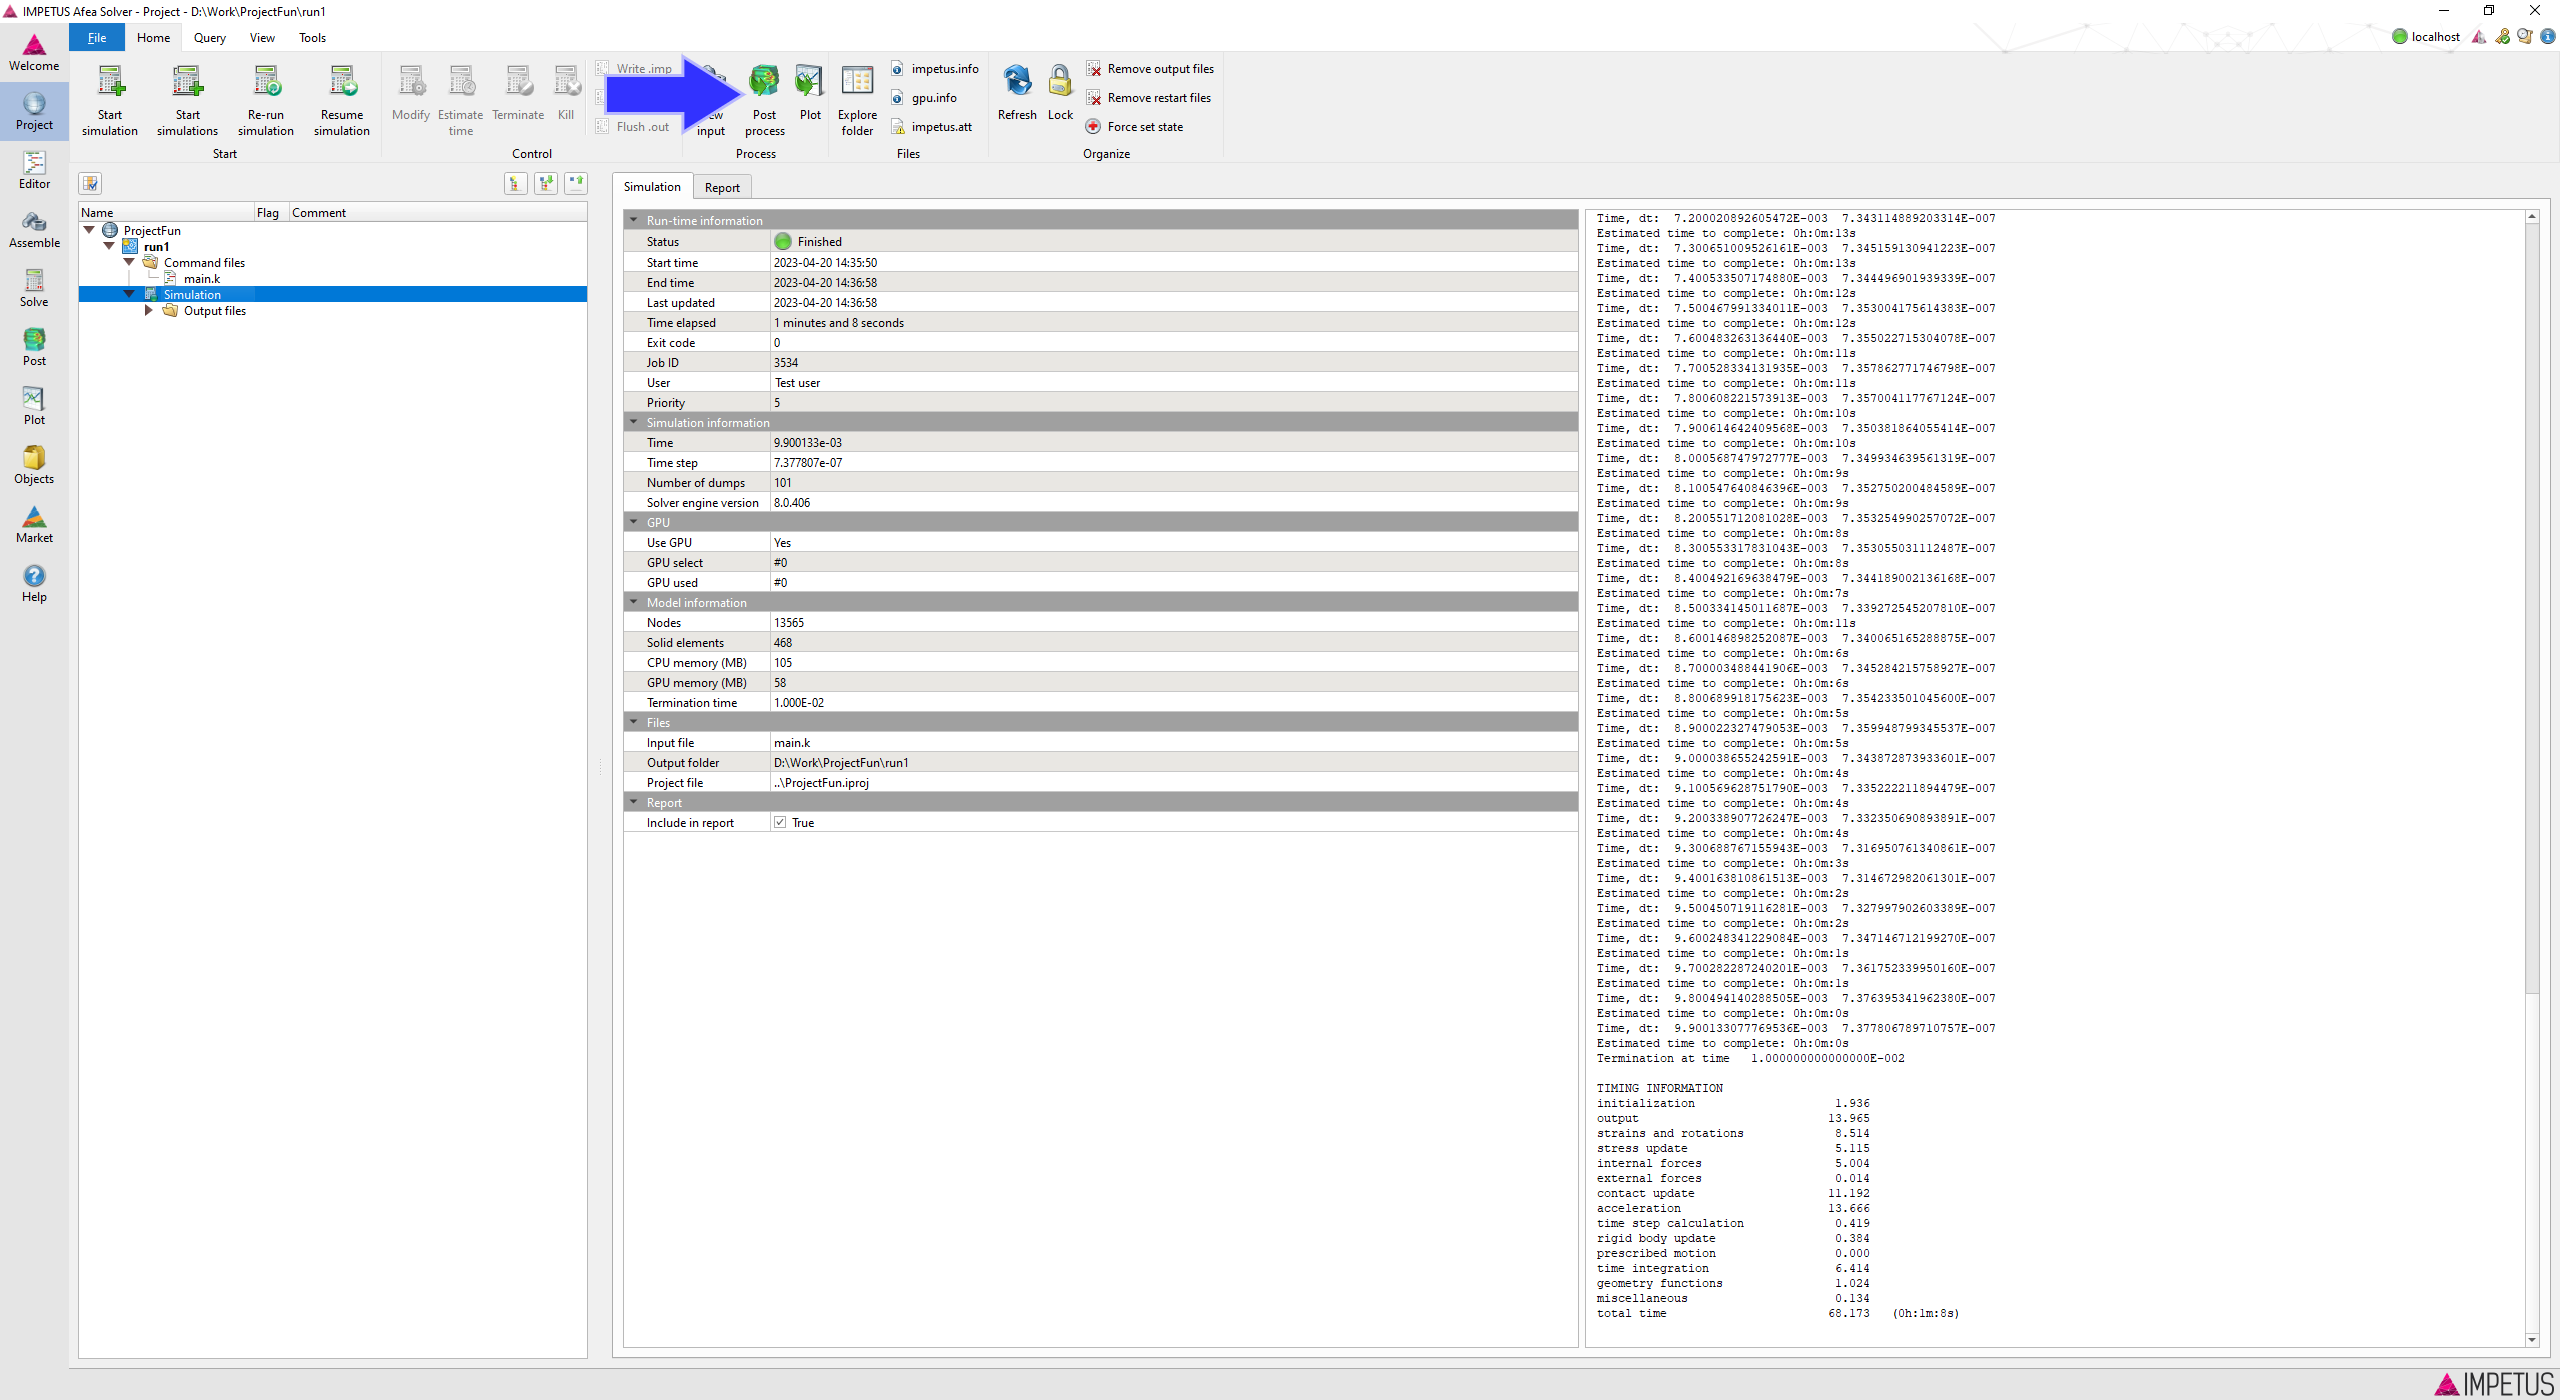2560x1400 pixels.
Task: Open the Post sidebar page
Action: tap(34, 348)
